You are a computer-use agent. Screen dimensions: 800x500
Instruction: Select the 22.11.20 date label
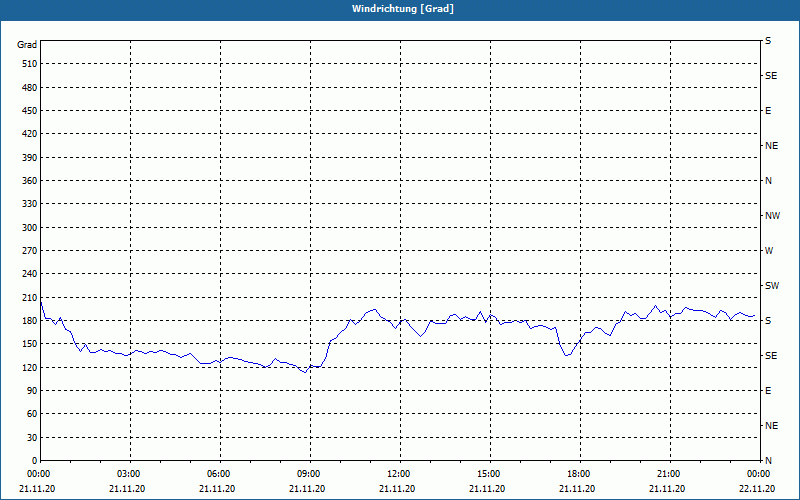tap(757, 489)
